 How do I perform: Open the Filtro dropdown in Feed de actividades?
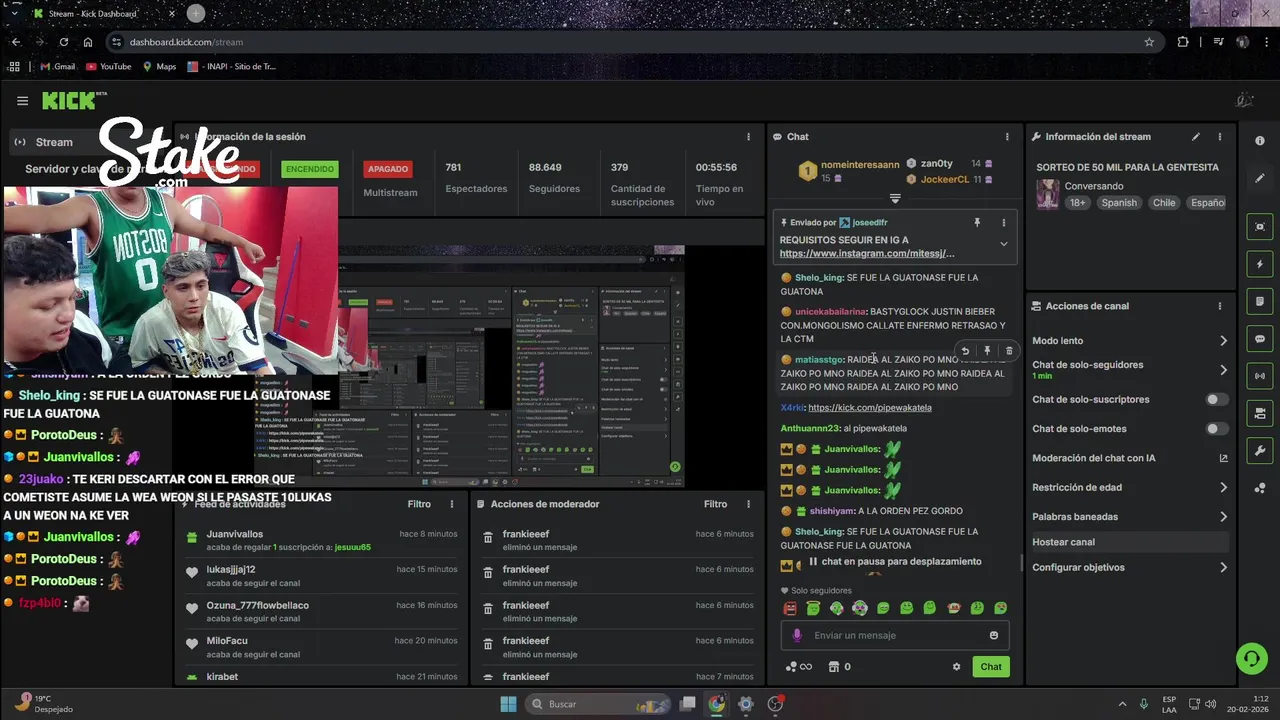(419, 504)
